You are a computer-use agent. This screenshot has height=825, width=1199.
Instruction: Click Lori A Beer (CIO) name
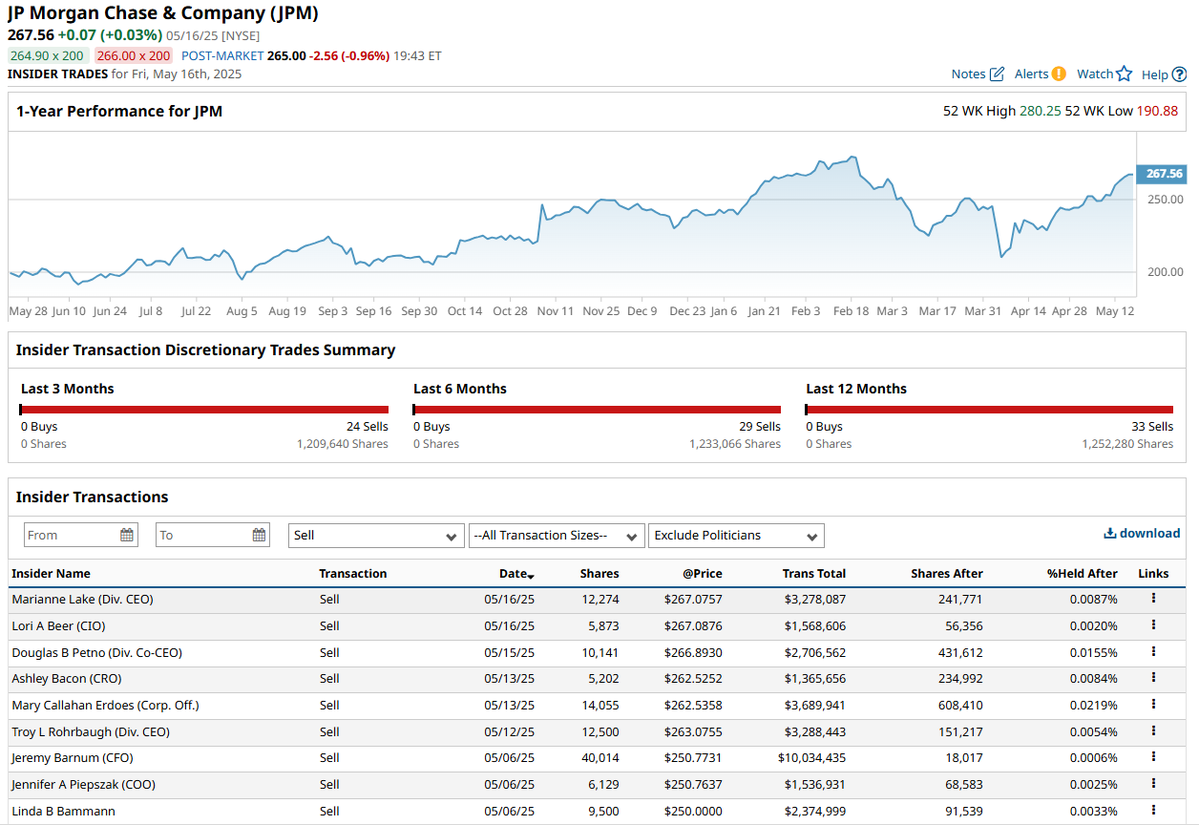coord(59,626)
